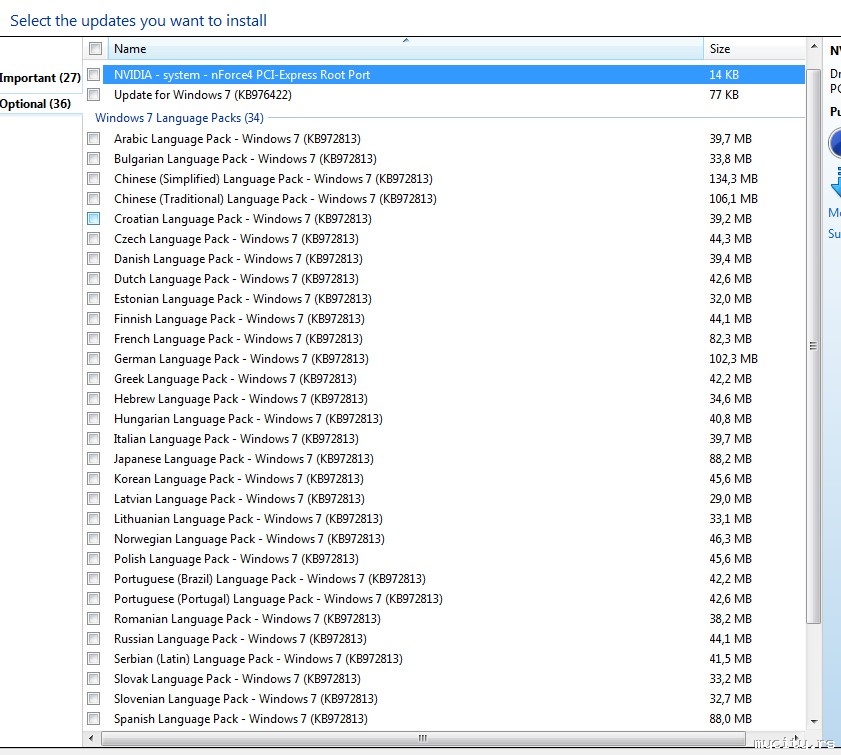
Task: Collapse Windows 7 Language Packs (34) group
Action: point(179,118)
